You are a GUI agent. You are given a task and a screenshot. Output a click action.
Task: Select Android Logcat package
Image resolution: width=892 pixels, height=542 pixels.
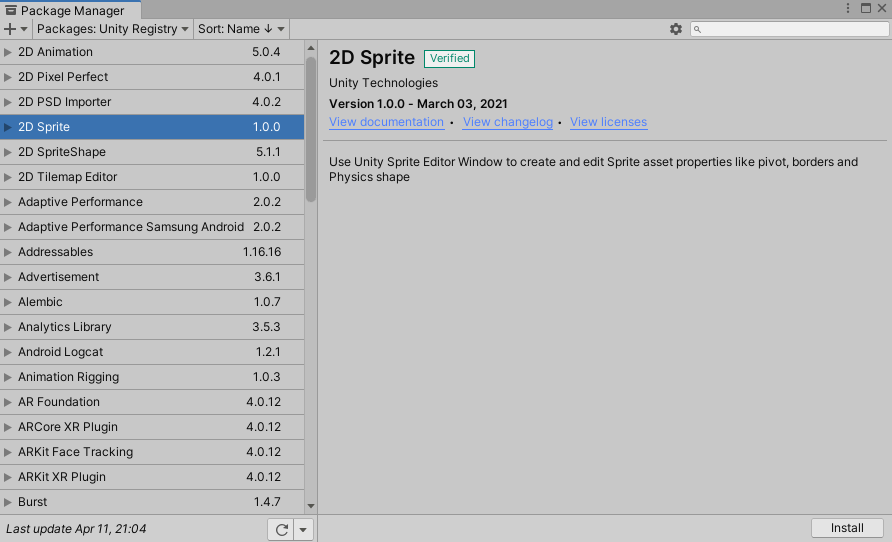[152, 352]
